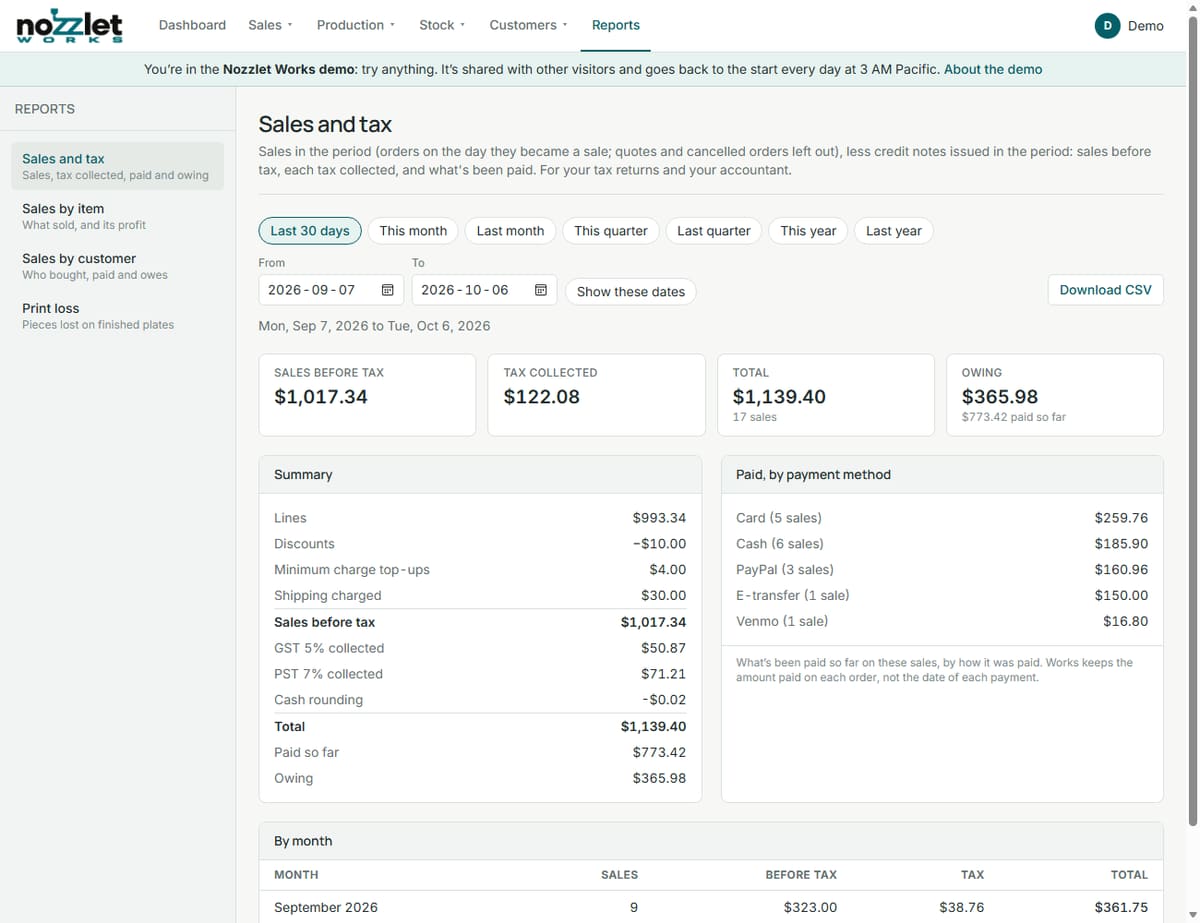1200x923 pixels.
Task: Click the Shipping charged line
Action: (480, 596)
